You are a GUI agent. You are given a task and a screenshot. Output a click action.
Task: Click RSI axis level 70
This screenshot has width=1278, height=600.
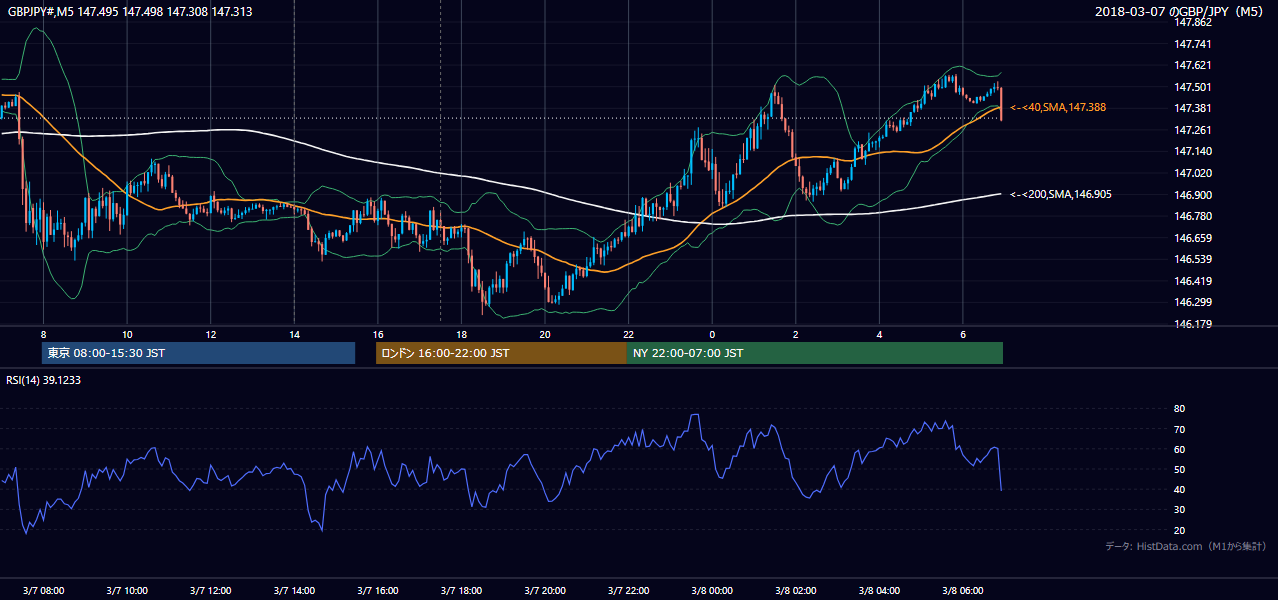click(1179, 429)
